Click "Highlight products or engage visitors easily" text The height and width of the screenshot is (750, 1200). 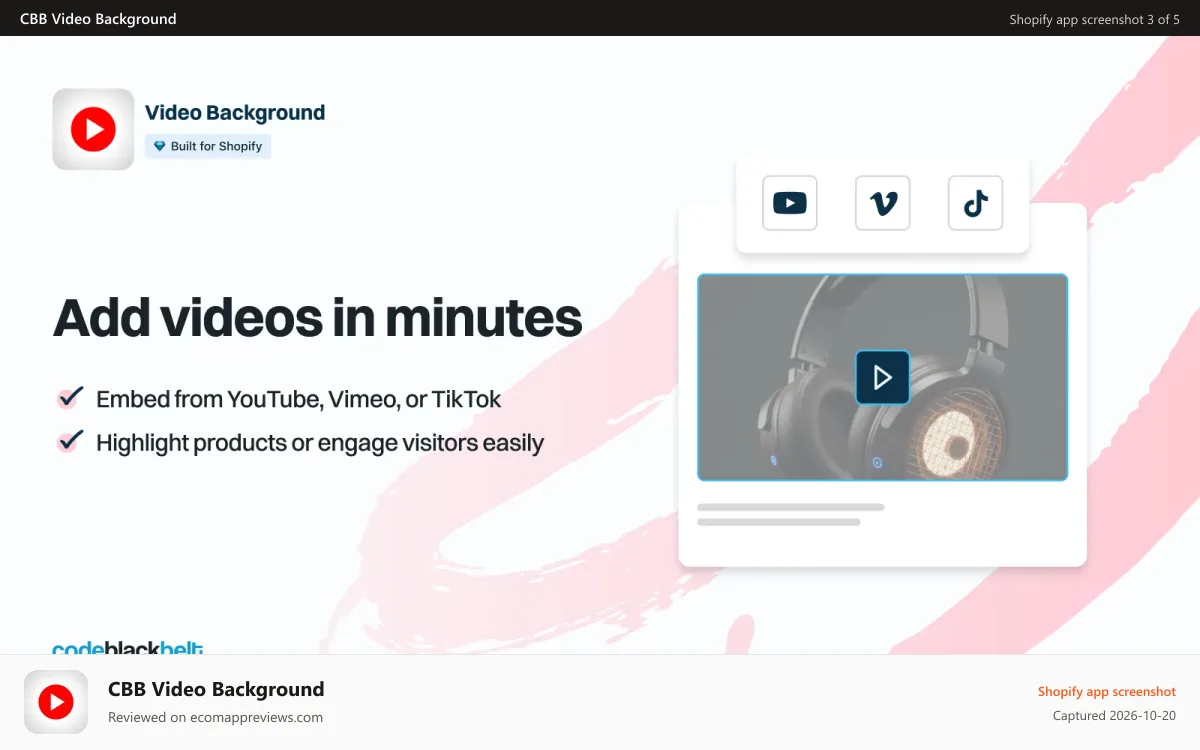320,442
